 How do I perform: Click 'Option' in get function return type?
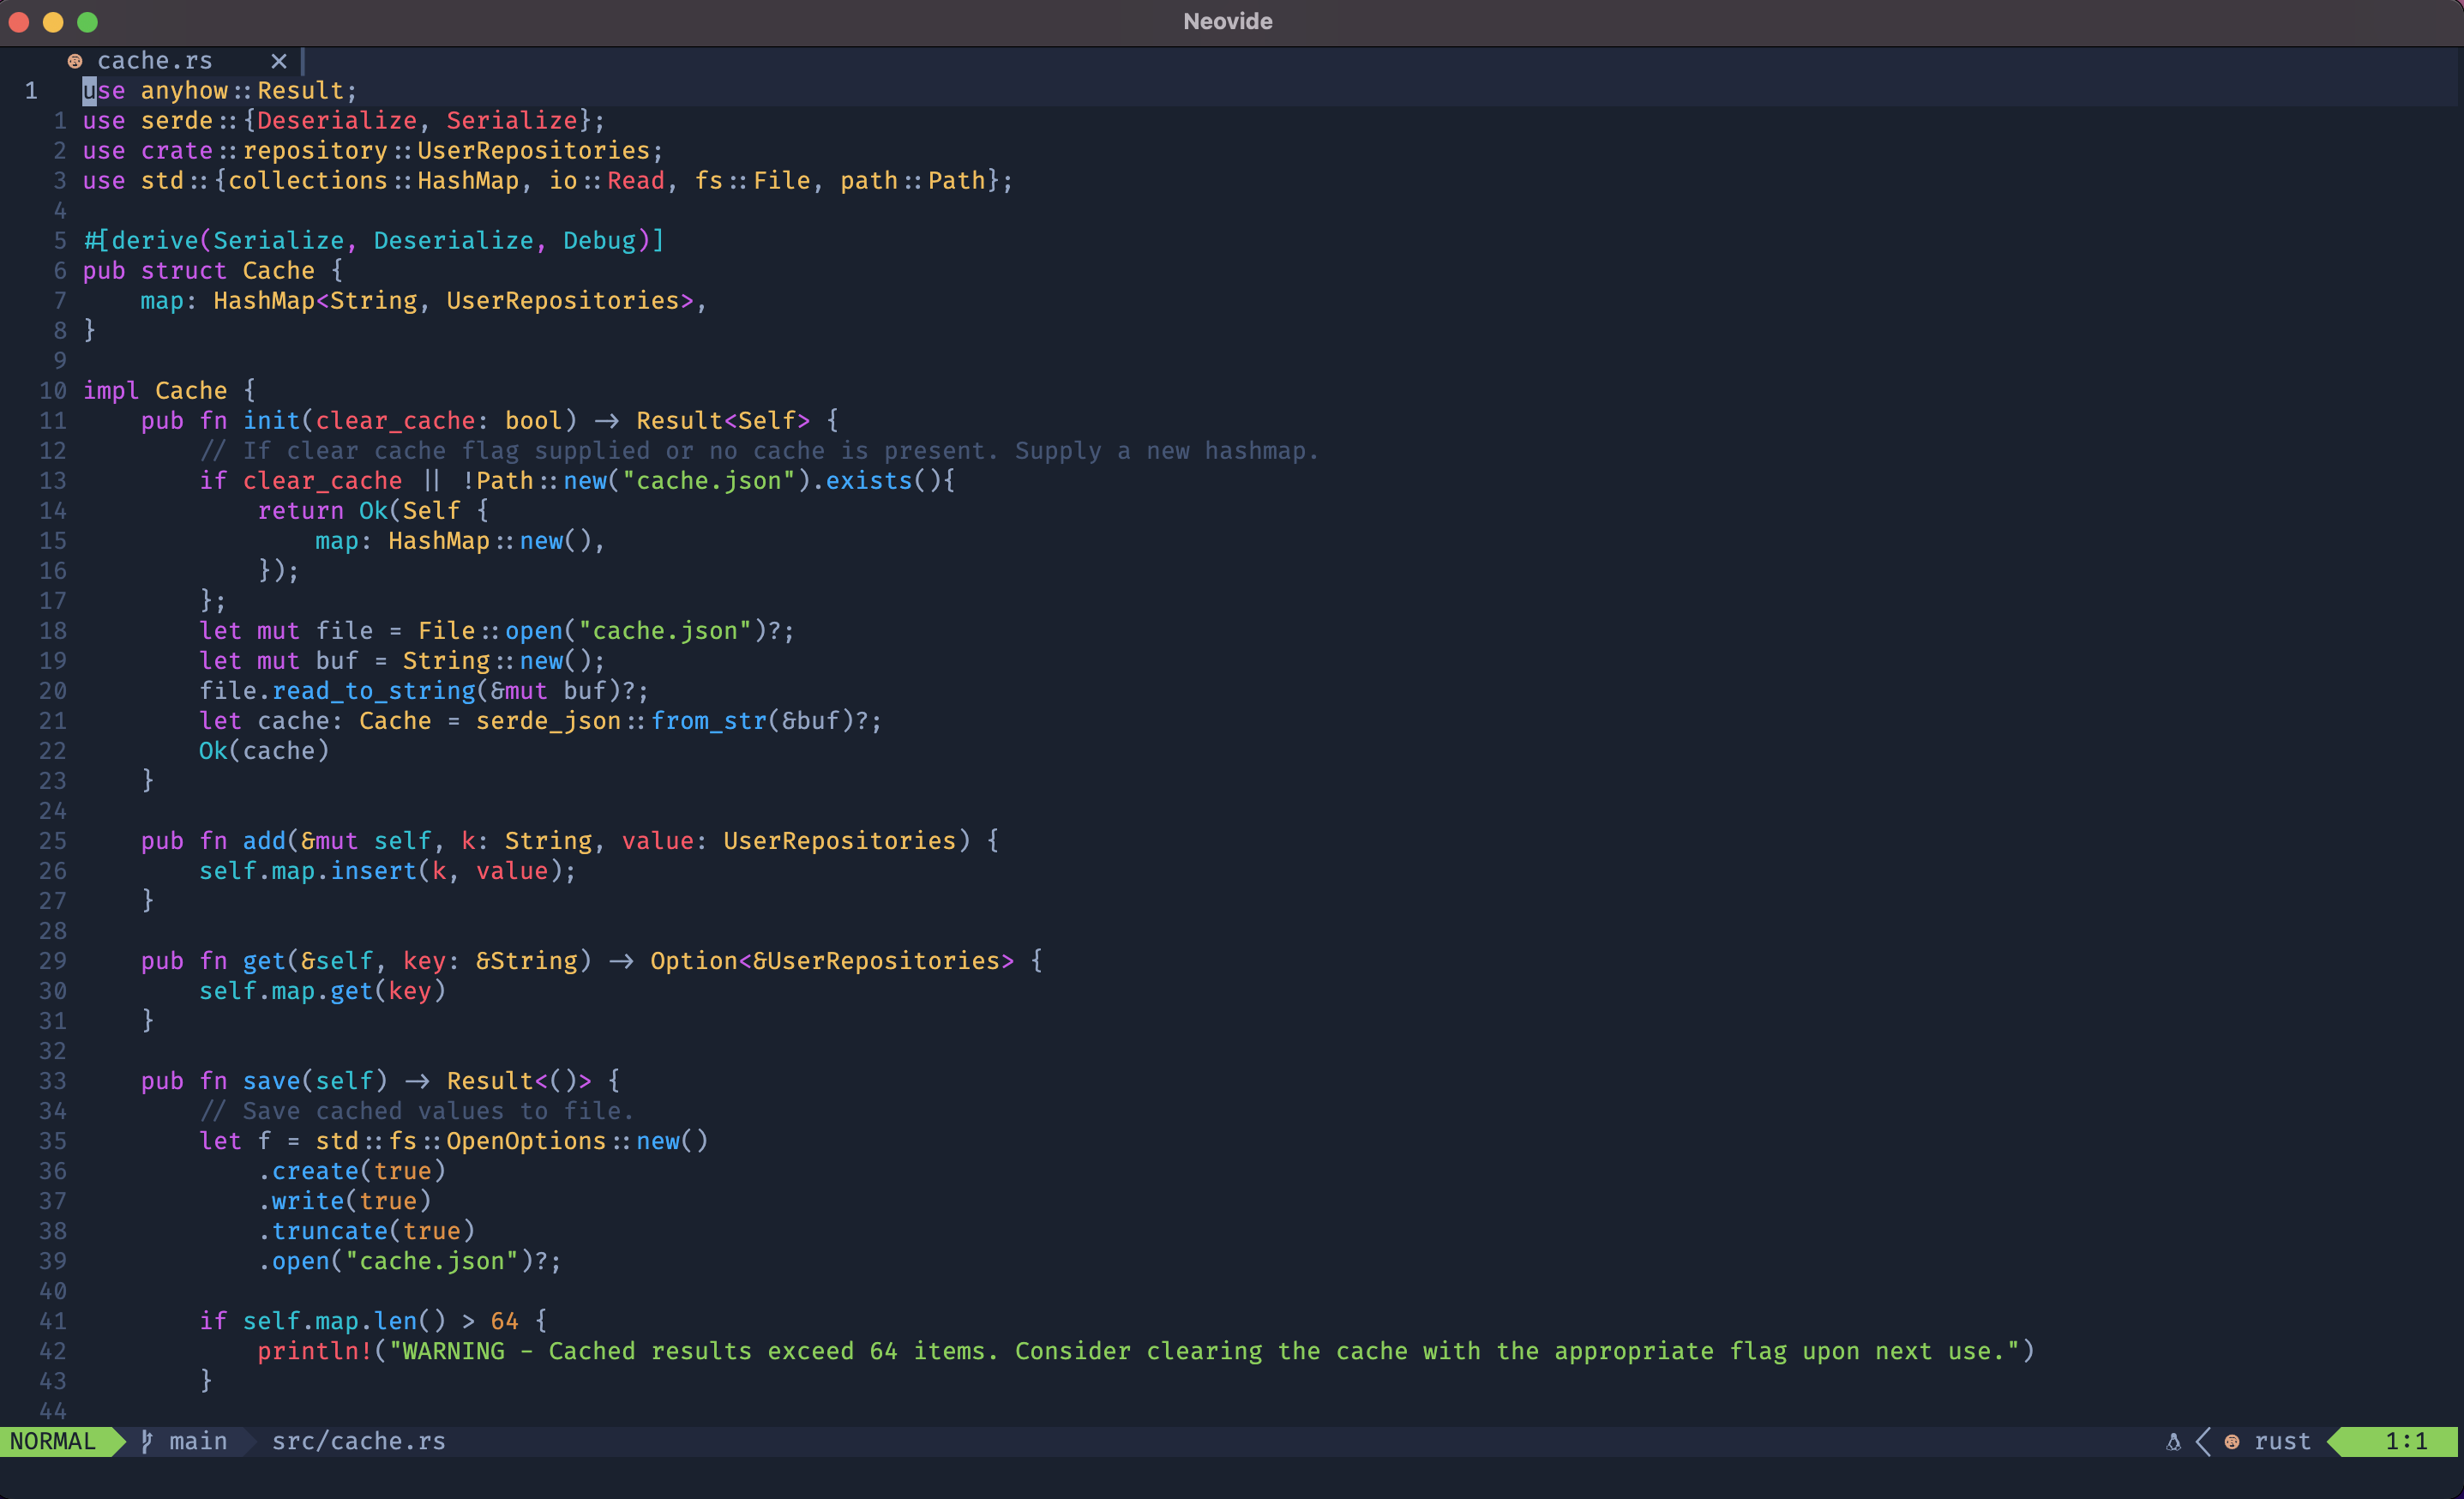click(694, 961)
